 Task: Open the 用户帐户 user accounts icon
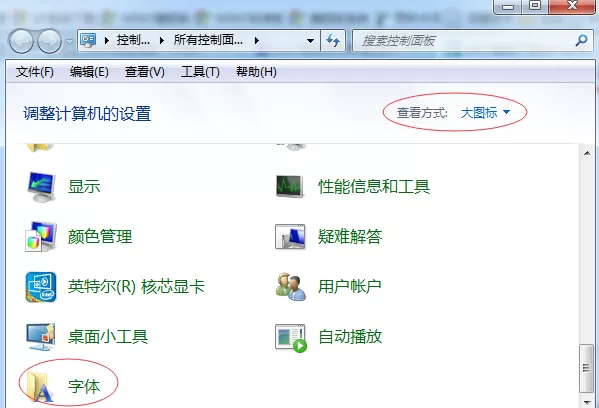tap(291, 287)
